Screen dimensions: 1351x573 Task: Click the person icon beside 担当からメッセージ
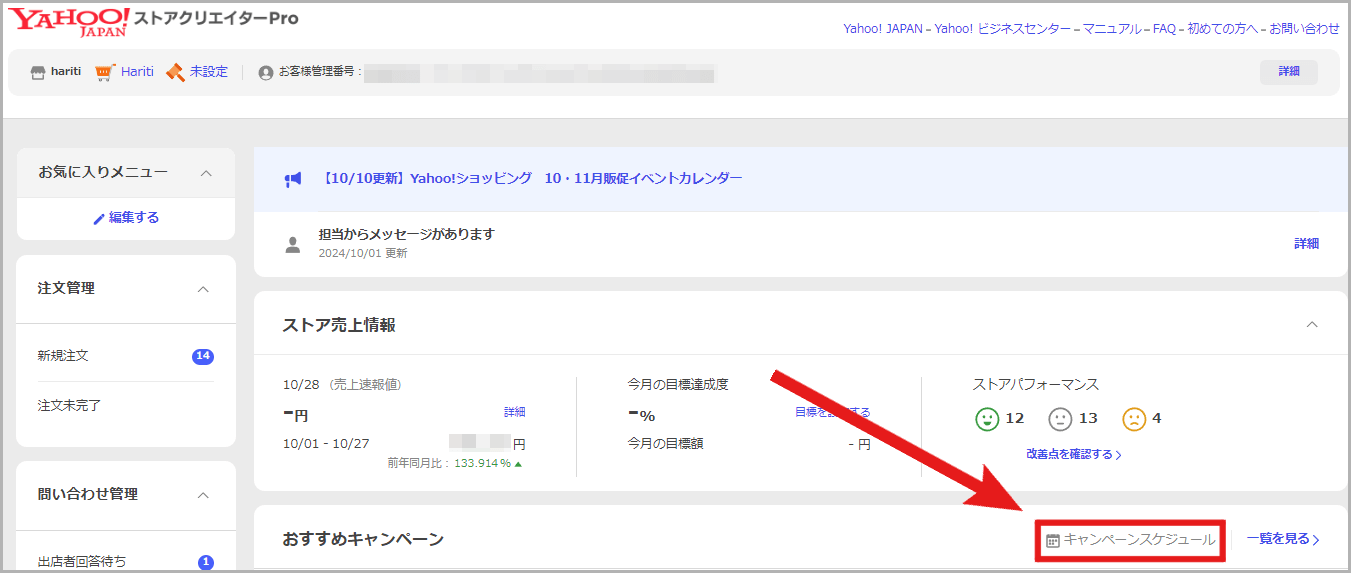292,244
